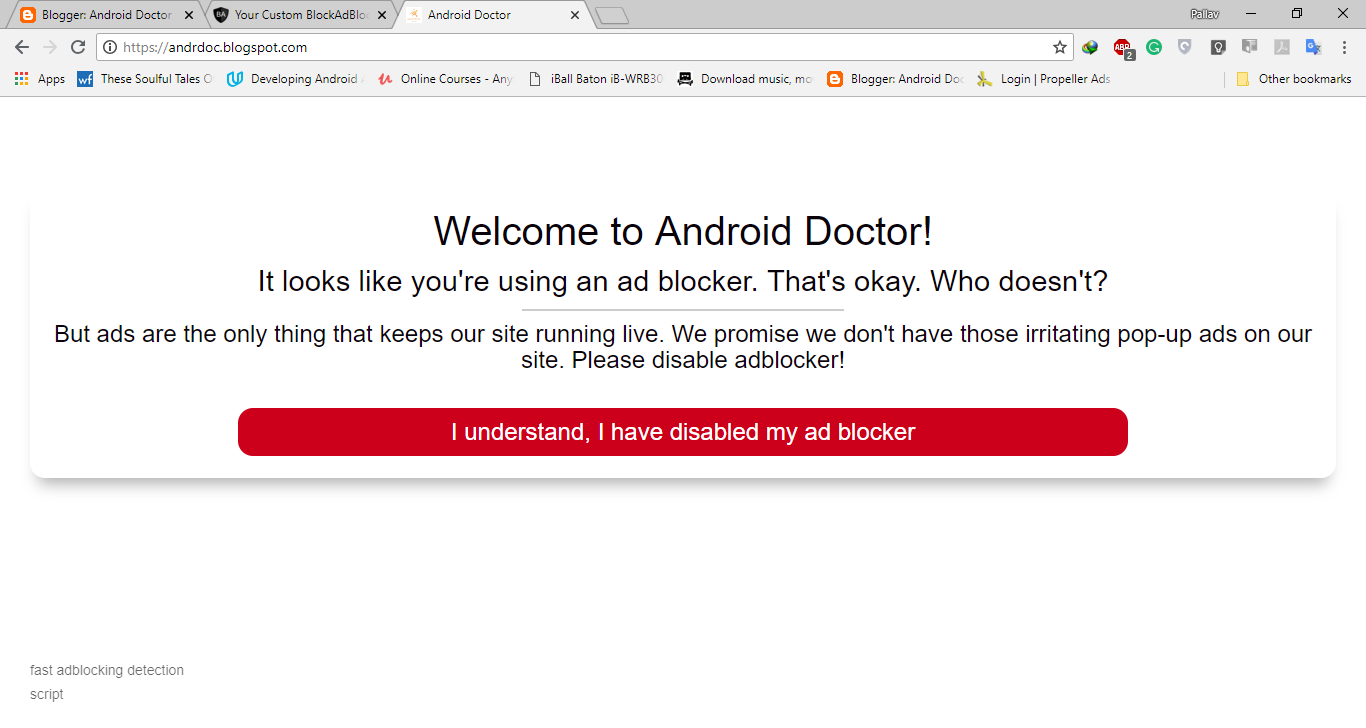
Task: Click the light bulb extension icon
Action: coord(1218,47)
